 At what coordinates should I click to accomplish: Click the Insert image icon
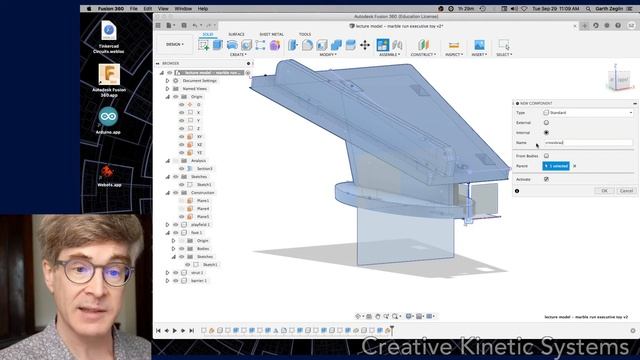click(479, 45)
